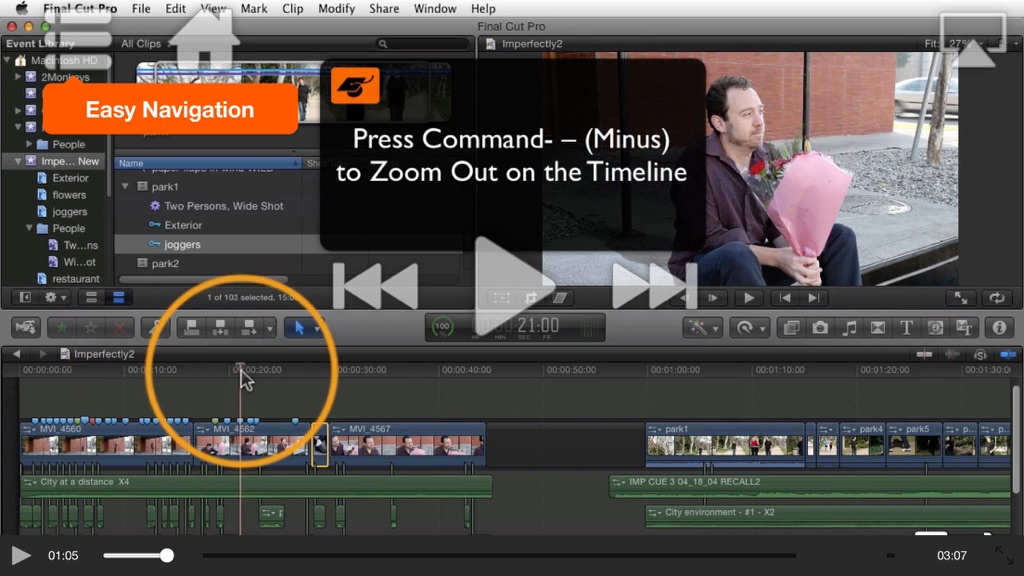Click the Unrate outline star button
Viewport: 1024px width, 576px height.
click(x=91, y=327)
